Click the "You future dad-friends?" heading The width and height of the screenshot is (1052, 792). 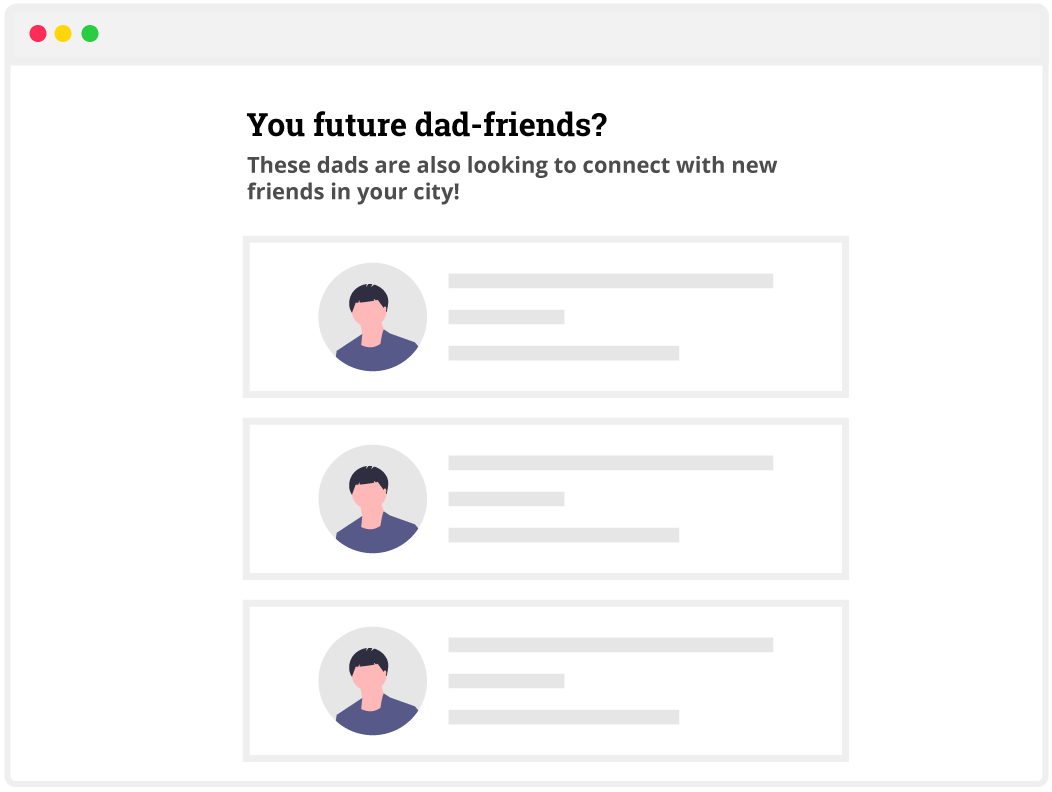click(427, 125)
